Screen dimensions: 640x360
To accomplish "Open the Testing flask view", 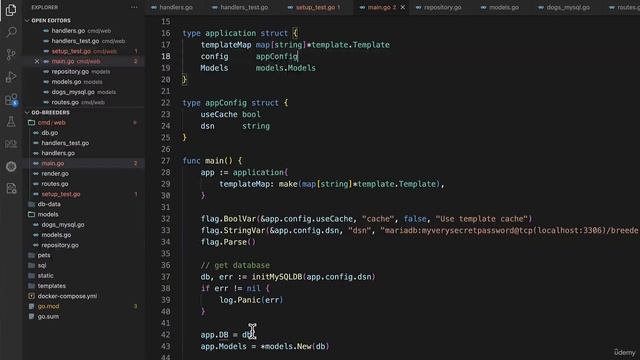I will coord(11,122).
